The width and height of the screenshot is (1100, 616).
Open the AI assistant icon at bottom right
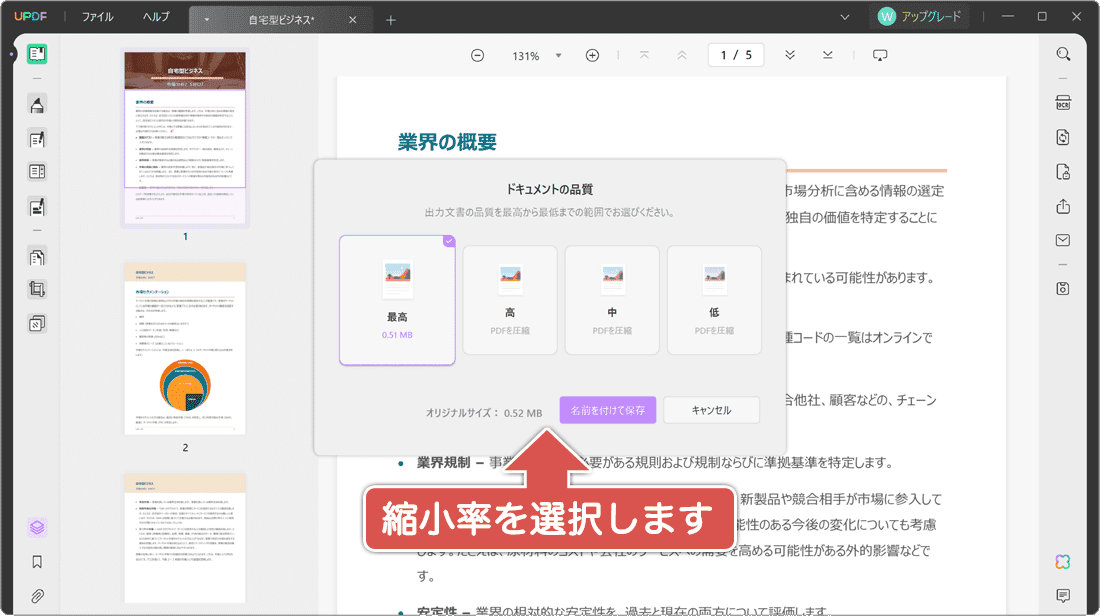pos(1063,563)
